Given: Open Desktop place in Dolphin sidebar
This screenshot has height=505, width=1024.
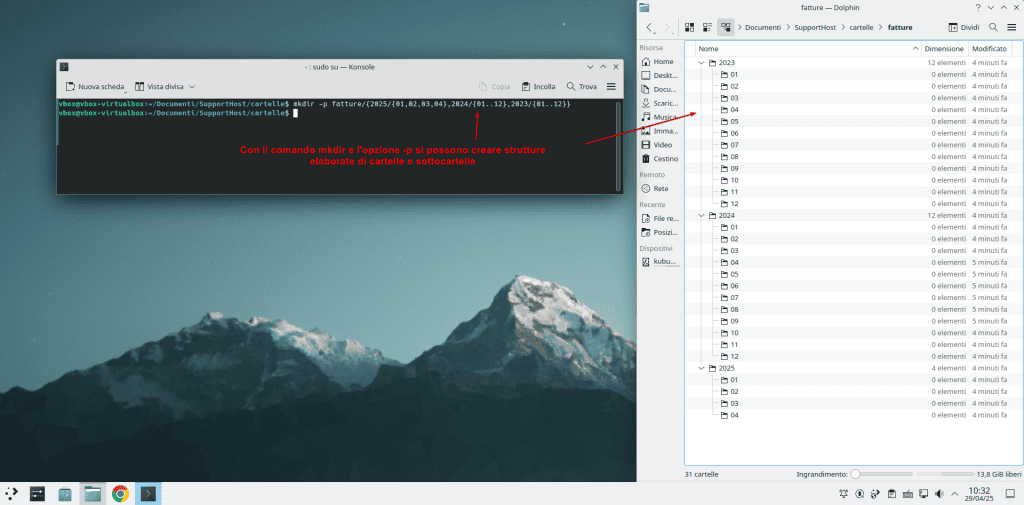Looking at the screenshot, I should pos(659,75).
